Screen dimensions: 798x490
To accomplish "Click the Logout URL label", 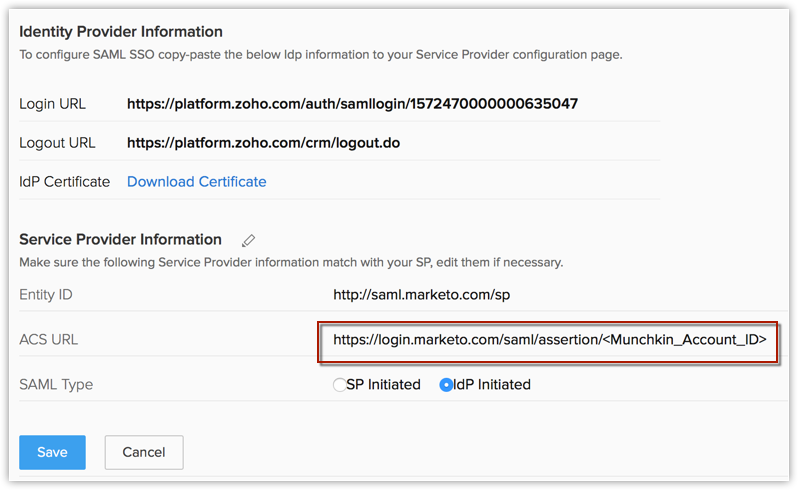I will [57, 143].
